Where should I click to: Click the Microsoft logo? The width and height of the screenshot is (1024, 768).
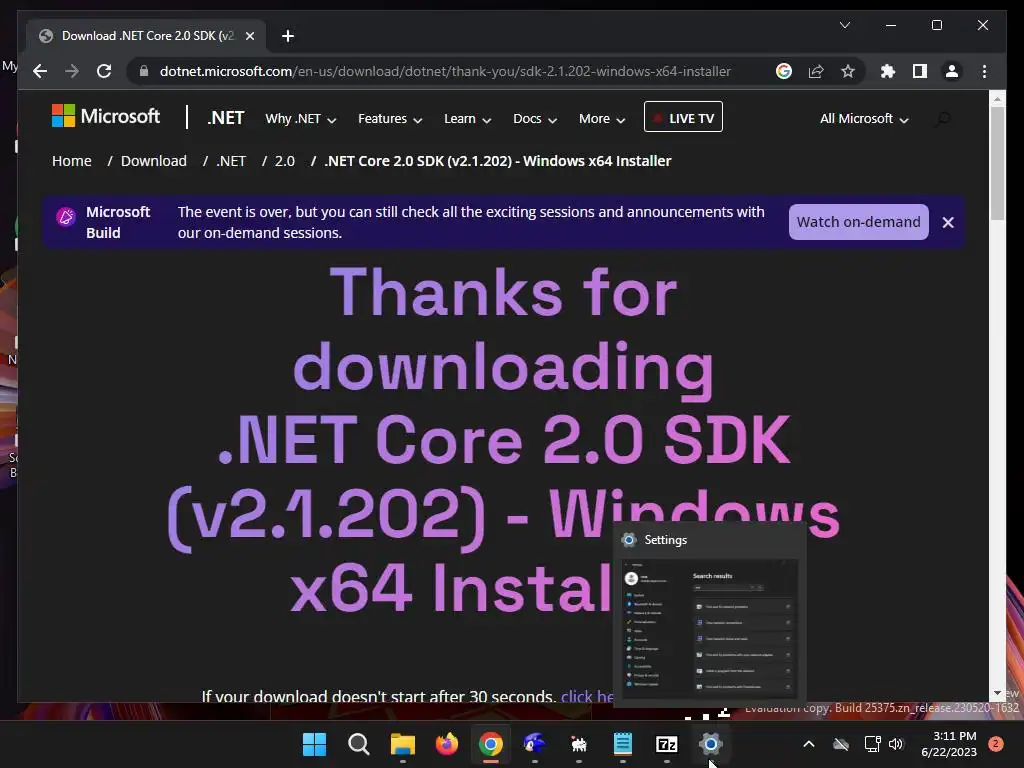tap(106, 116)
